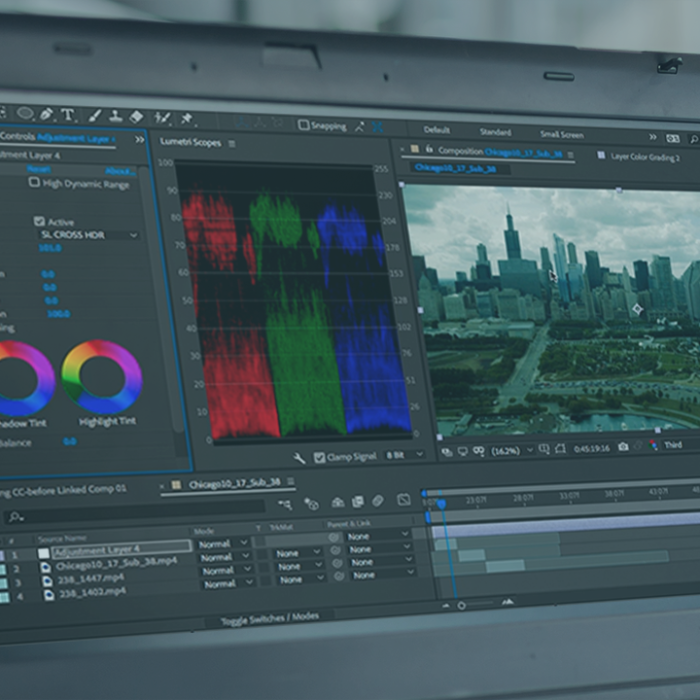Click the timeline layer search field
This screenshot has width=700, height=700.
pos(134,512)
